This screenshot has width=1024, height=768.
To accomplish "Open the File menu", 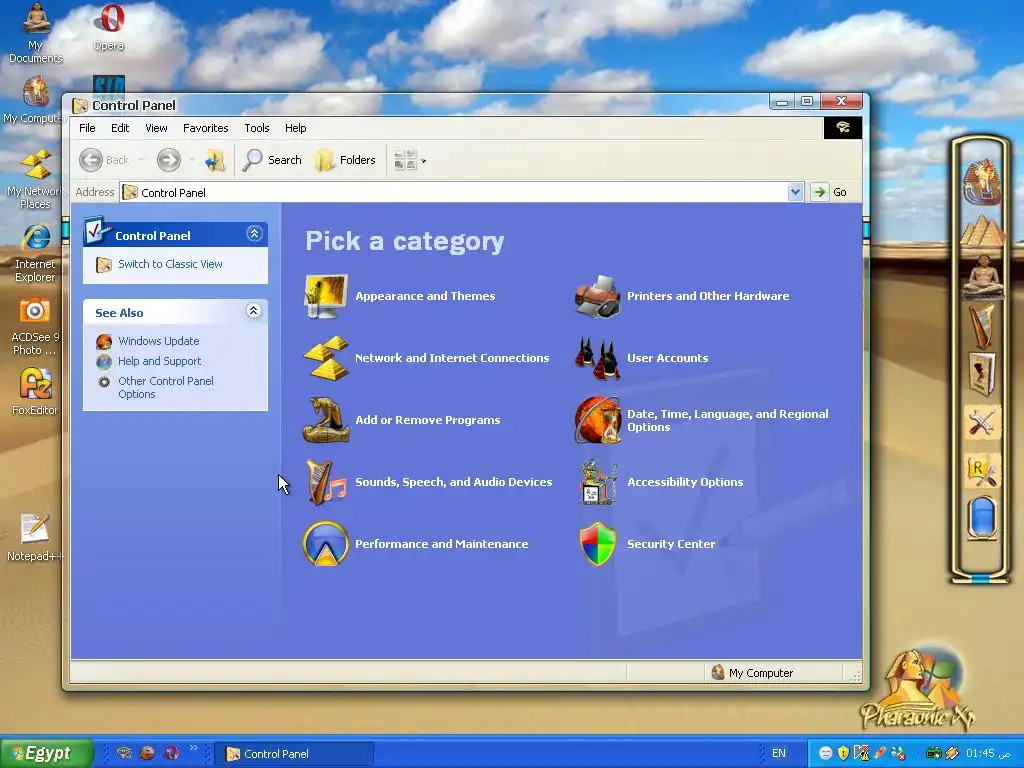I will (x=87, y=128).
